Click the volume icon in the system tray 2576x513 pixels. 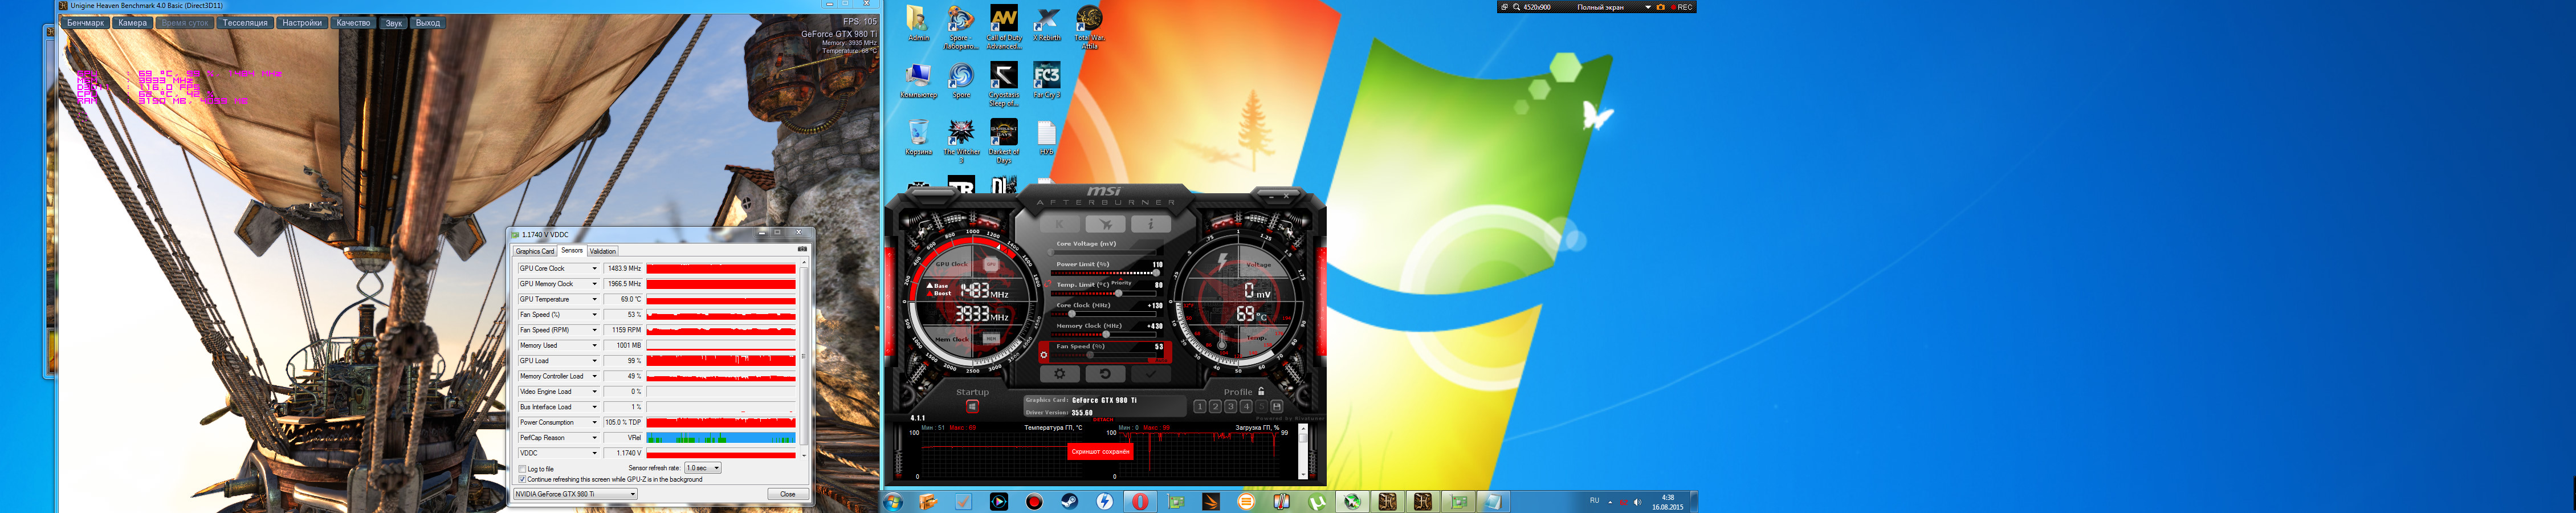pos(1637,502)
